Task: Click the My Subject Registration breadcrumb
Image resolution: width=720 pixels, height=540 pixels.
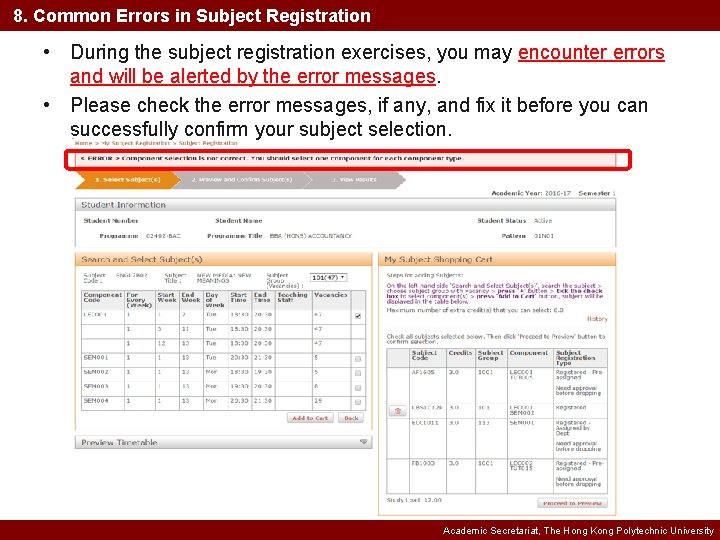Action: 135,143
